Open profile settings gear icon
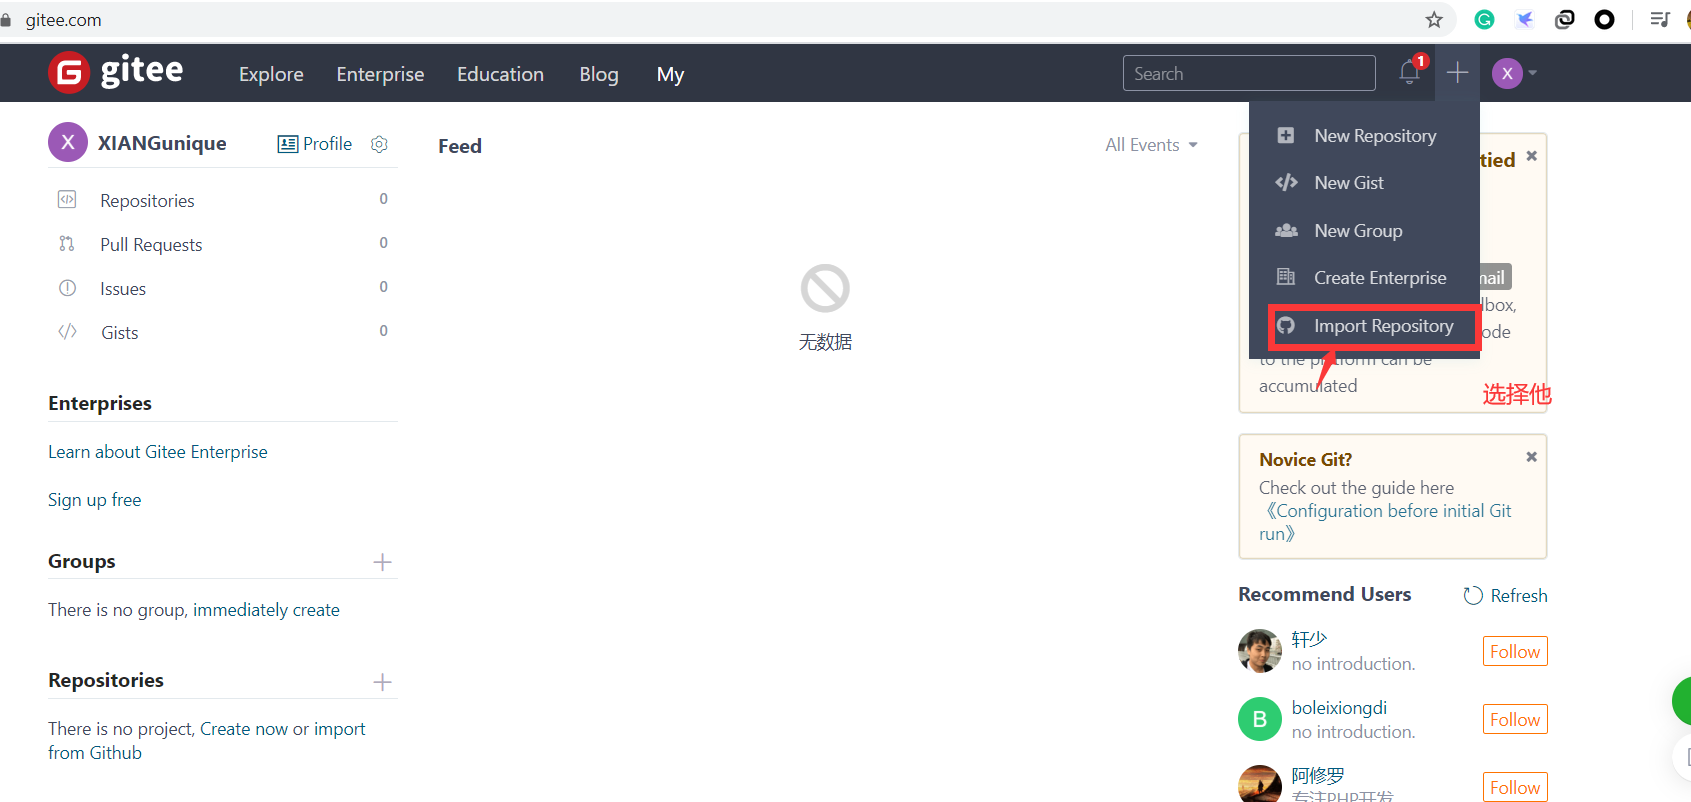 (379, 144)
